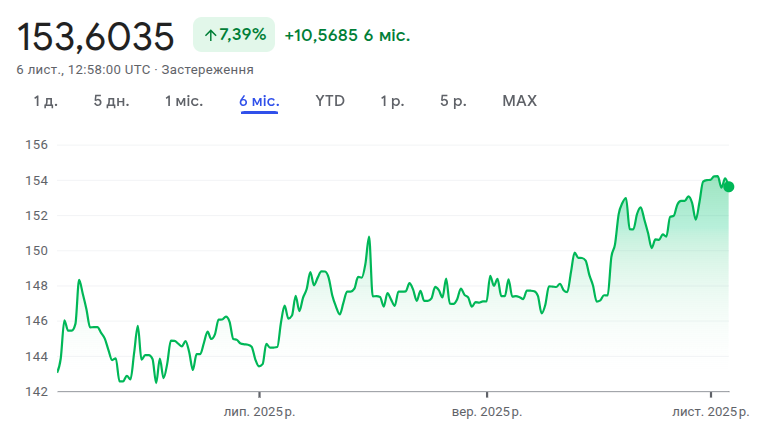The height and width of the screenshot is (430, 769).
Task: Select the 5 р. range tab
Action: [453, 101]
